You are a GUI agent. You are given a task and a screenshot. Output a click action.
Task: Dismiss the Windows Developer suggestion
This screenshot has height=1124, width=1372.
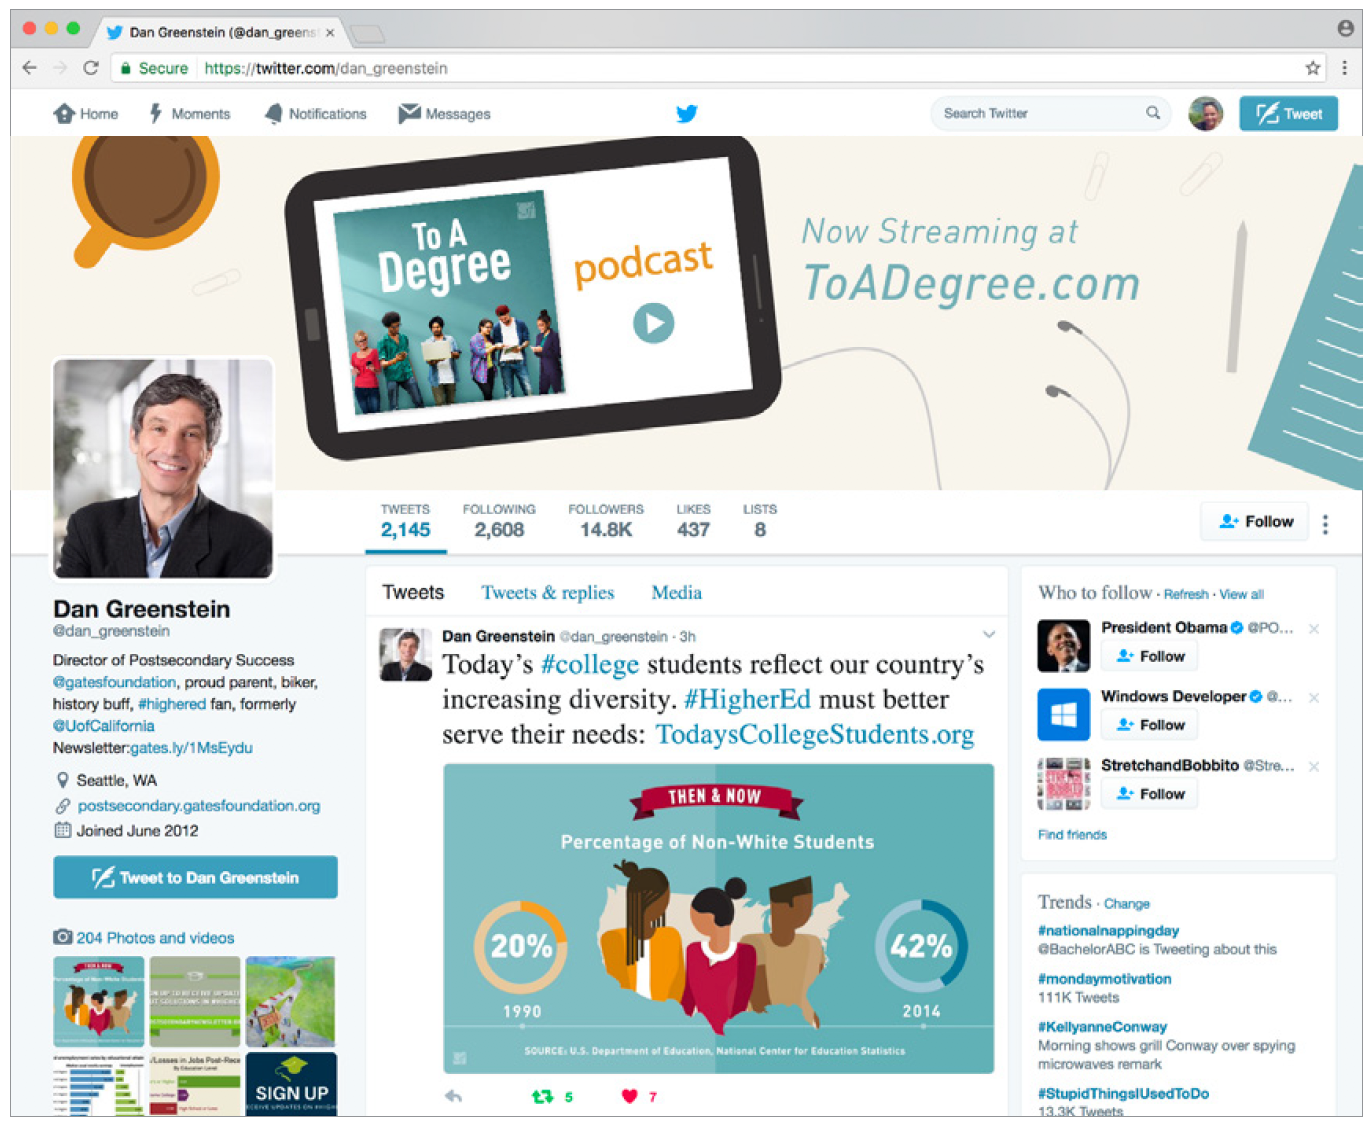pos(1313,698)
